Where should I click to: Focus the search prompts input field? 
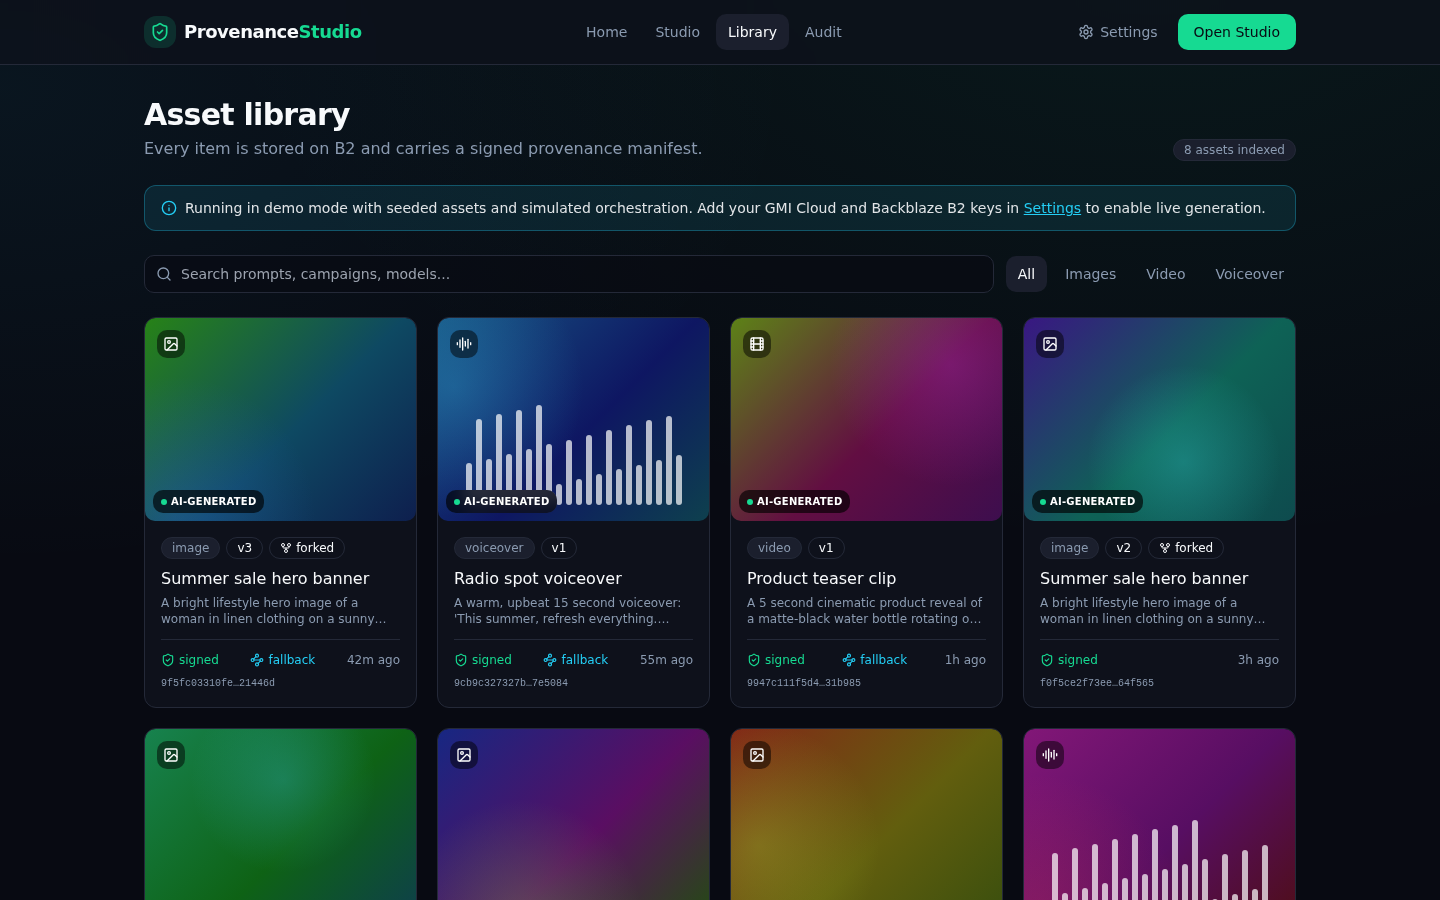(569, 274)
